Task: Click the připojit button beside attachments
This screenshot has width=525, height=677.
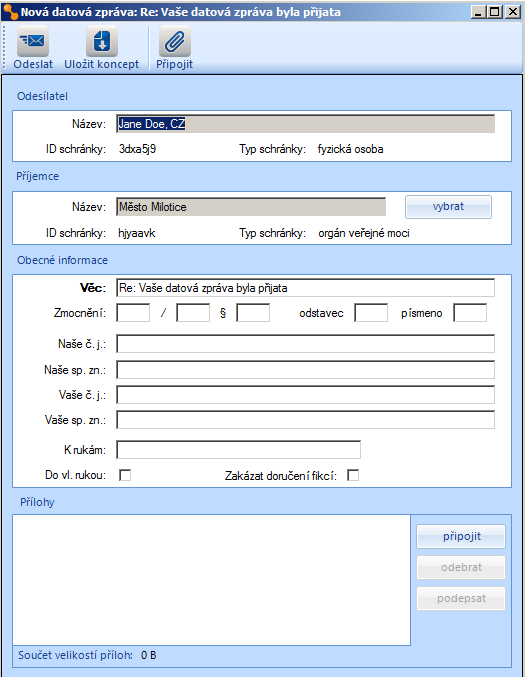Action: pos(461,537)
